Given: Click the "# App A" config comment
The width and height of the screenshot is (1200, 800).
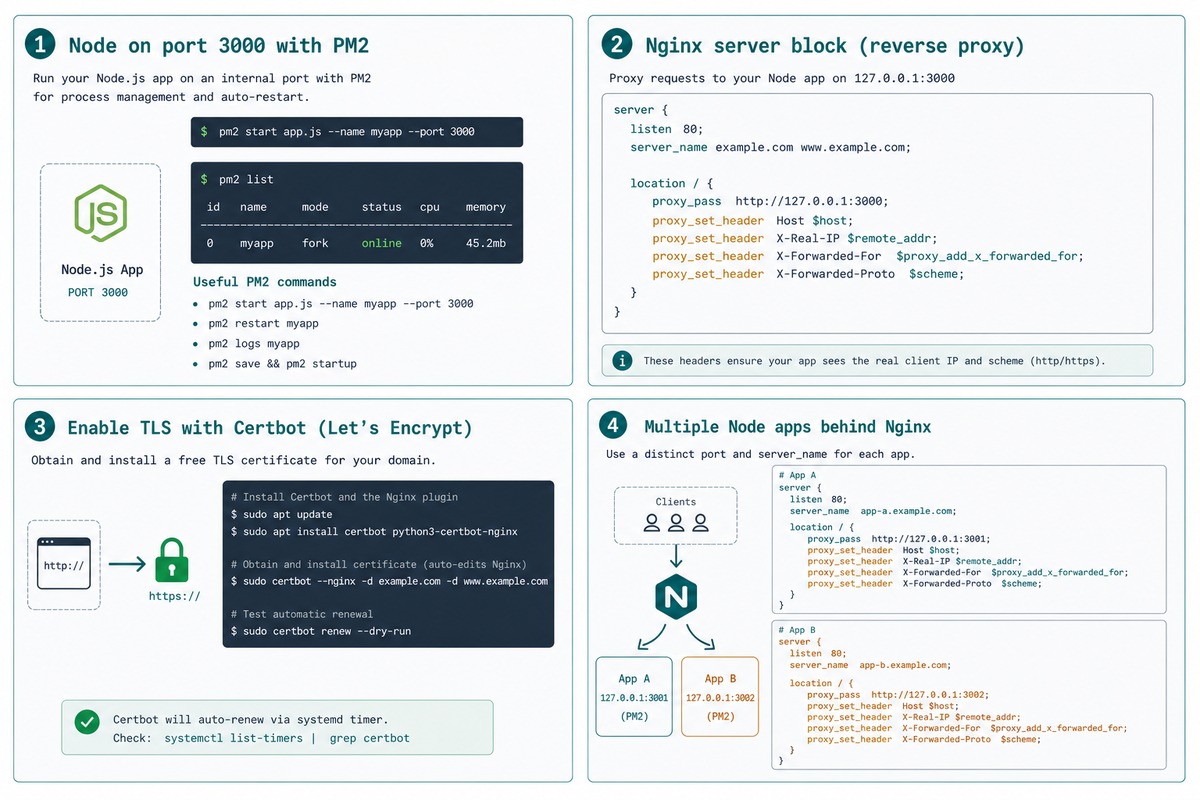Looking at the screenshot, I should (797, 475).
